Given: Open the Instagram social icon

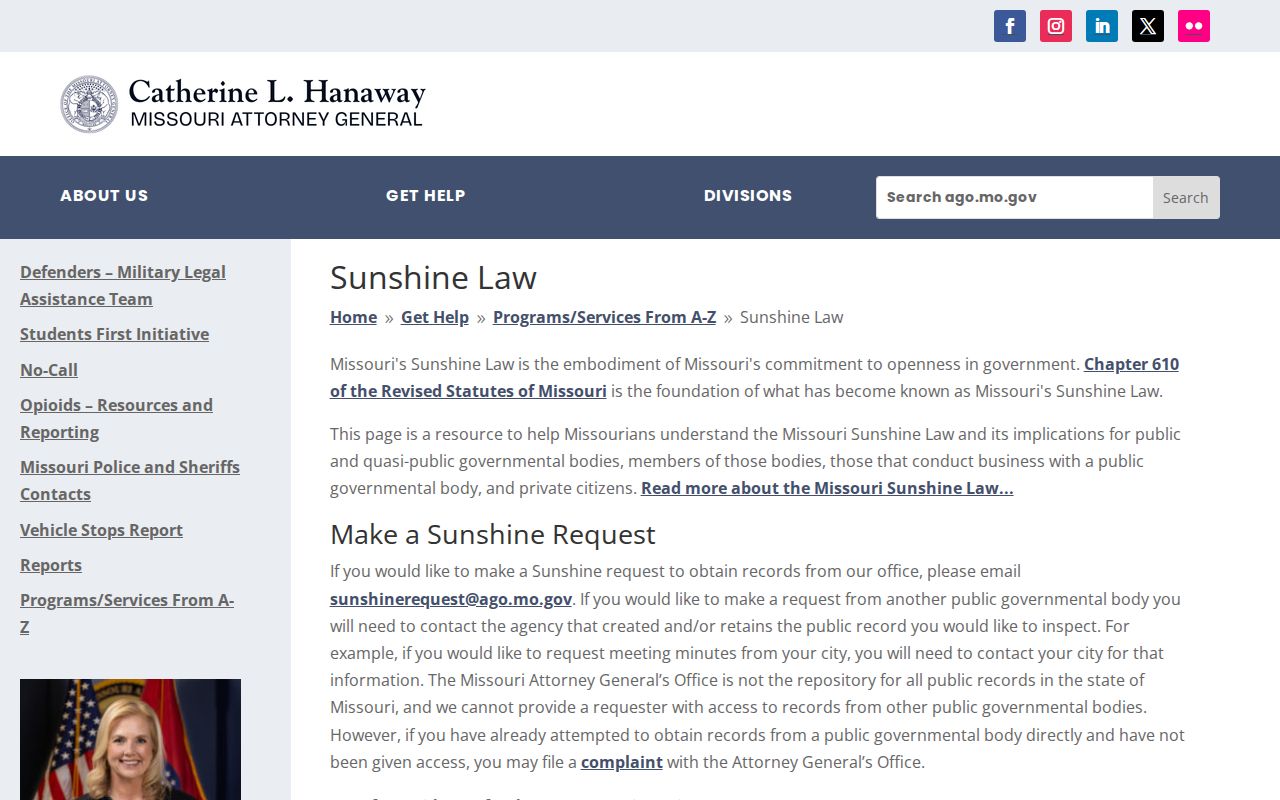Looking at the screenshot, I should pyautogui.click(x=1056, y=26).
